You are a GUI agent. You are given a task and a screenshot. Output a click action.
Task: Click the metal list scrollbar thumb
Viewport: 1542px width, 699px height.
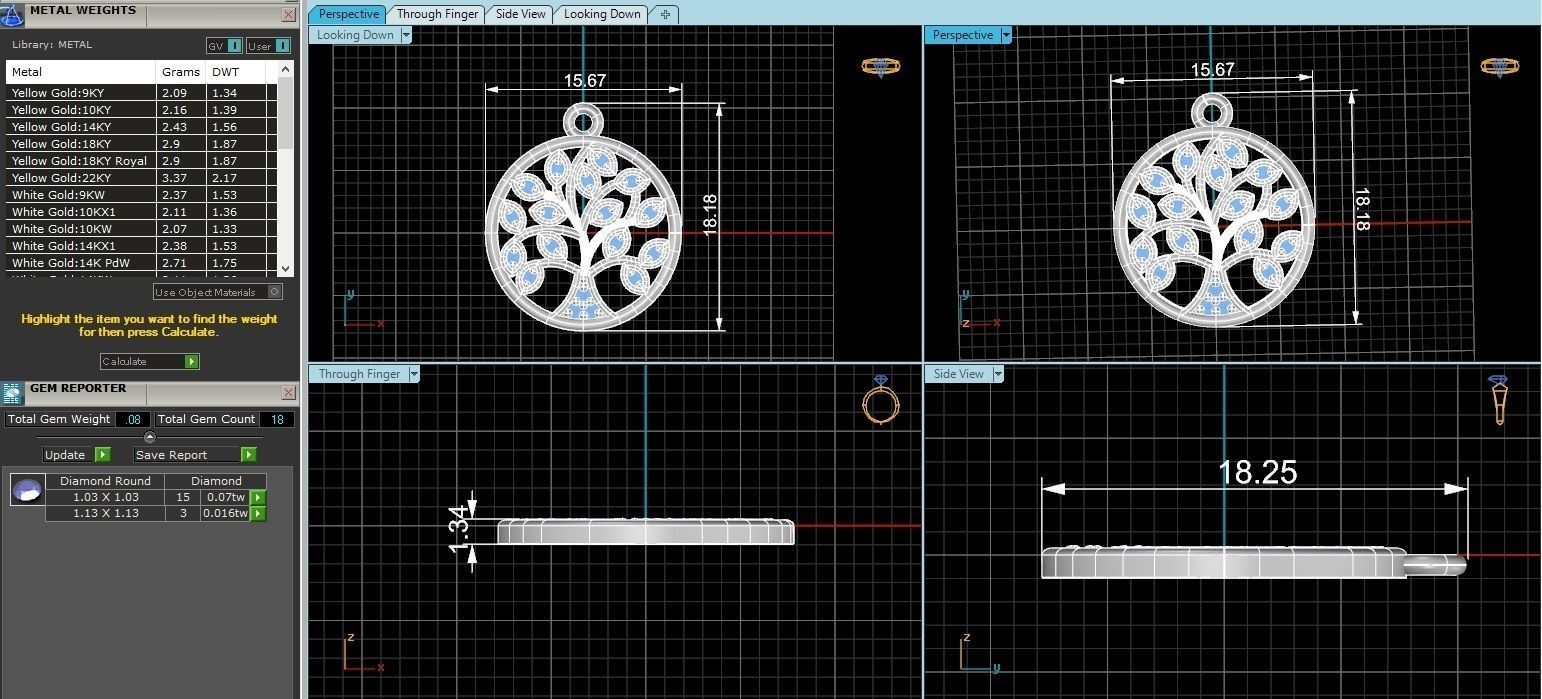pyautogui.click(x=286, y=116)
